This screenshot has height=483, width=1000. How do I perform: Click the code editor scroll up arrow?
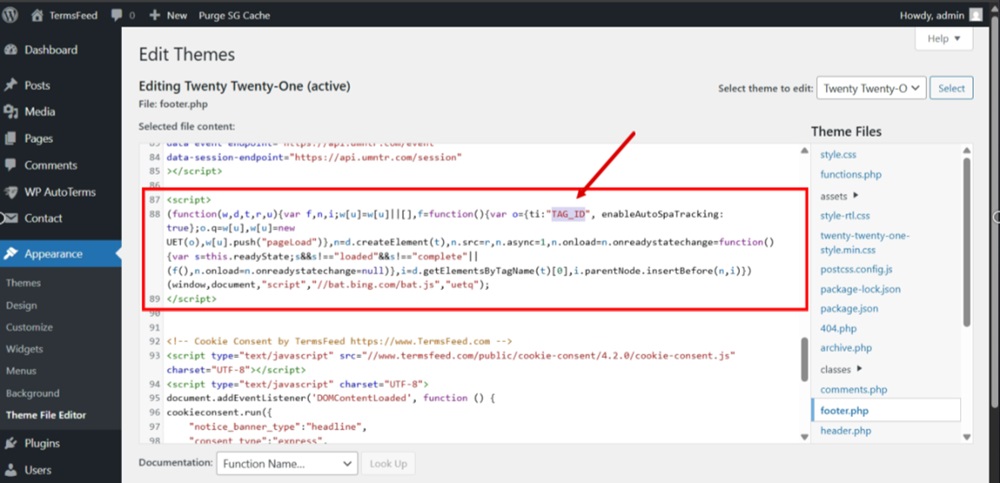pyautogui.click(x=804, y=151)
